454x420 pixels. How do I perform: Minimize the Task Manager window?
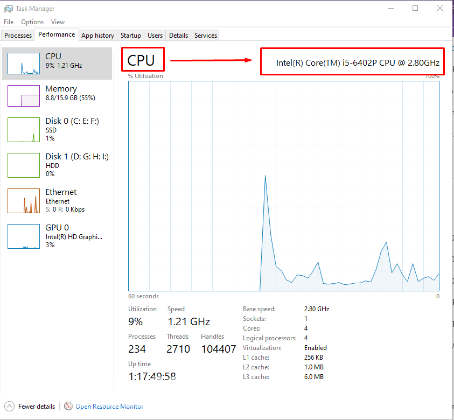391,8
